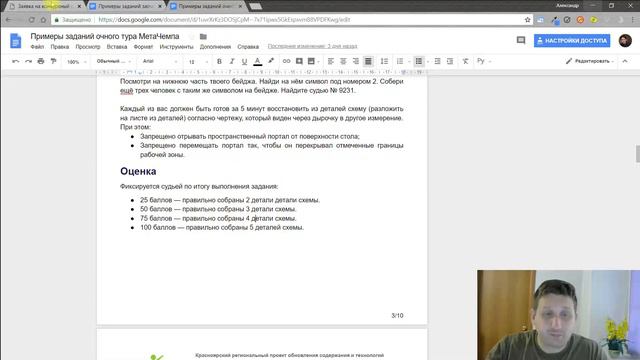The image size is (640, 360).
Task: Star the document next to title
Action: click(x=191, y=37)
